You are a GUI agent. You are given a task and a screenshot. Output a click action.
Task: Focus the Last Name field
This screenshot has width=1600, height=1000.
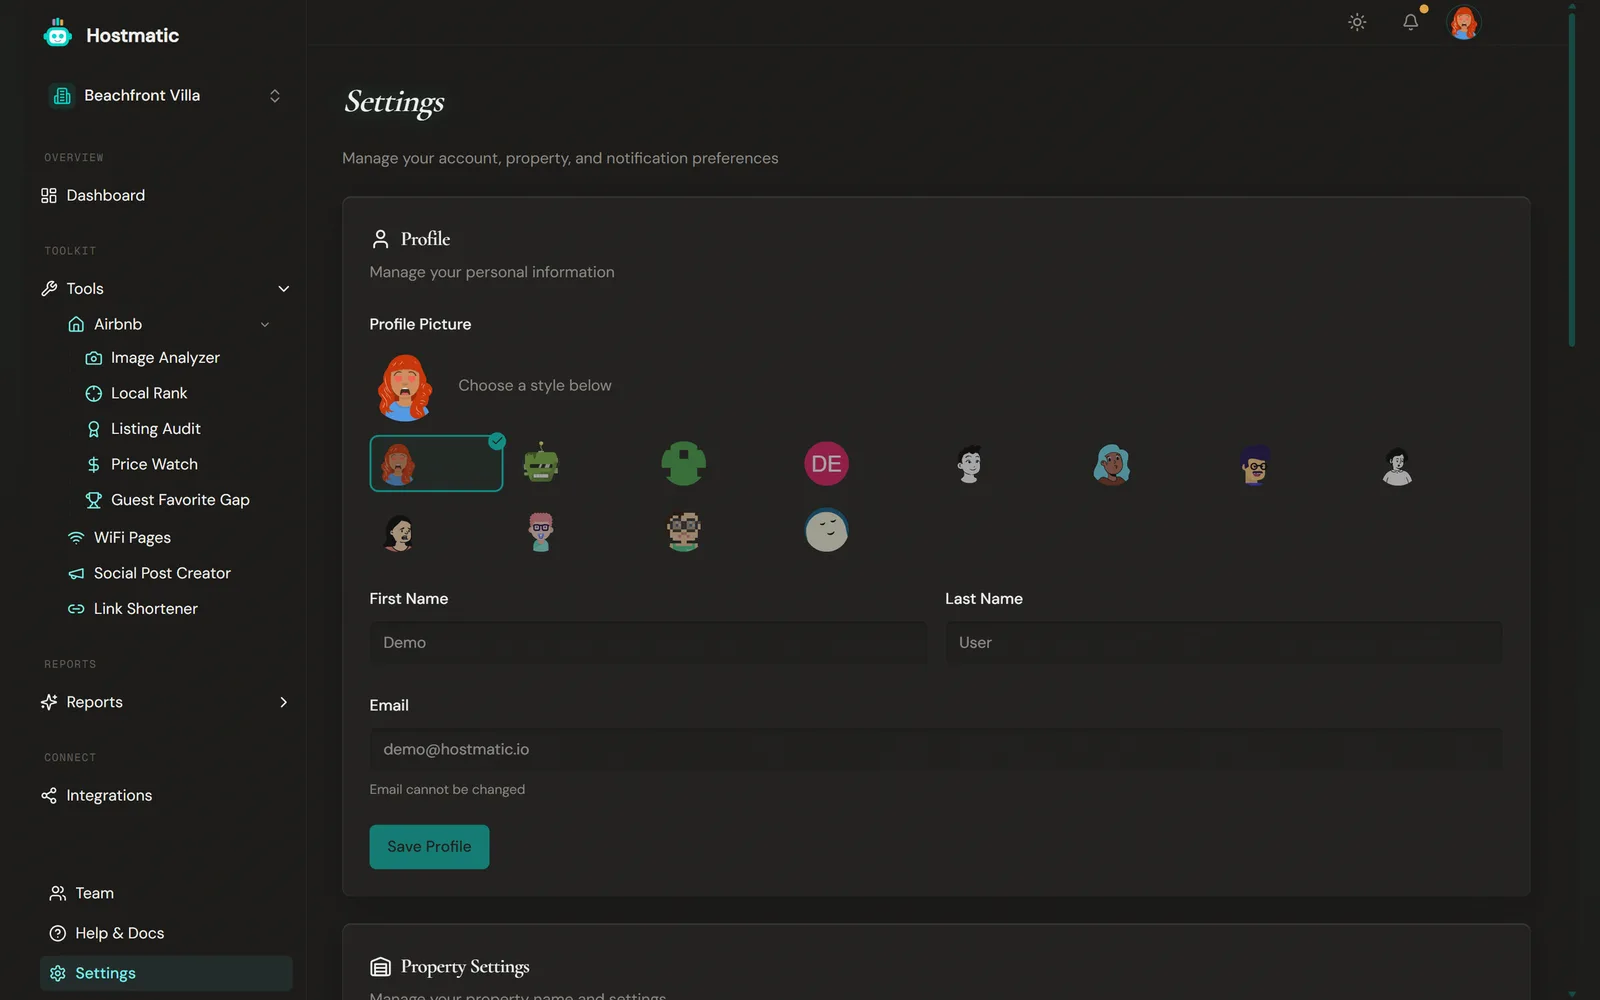(1224, 643)
